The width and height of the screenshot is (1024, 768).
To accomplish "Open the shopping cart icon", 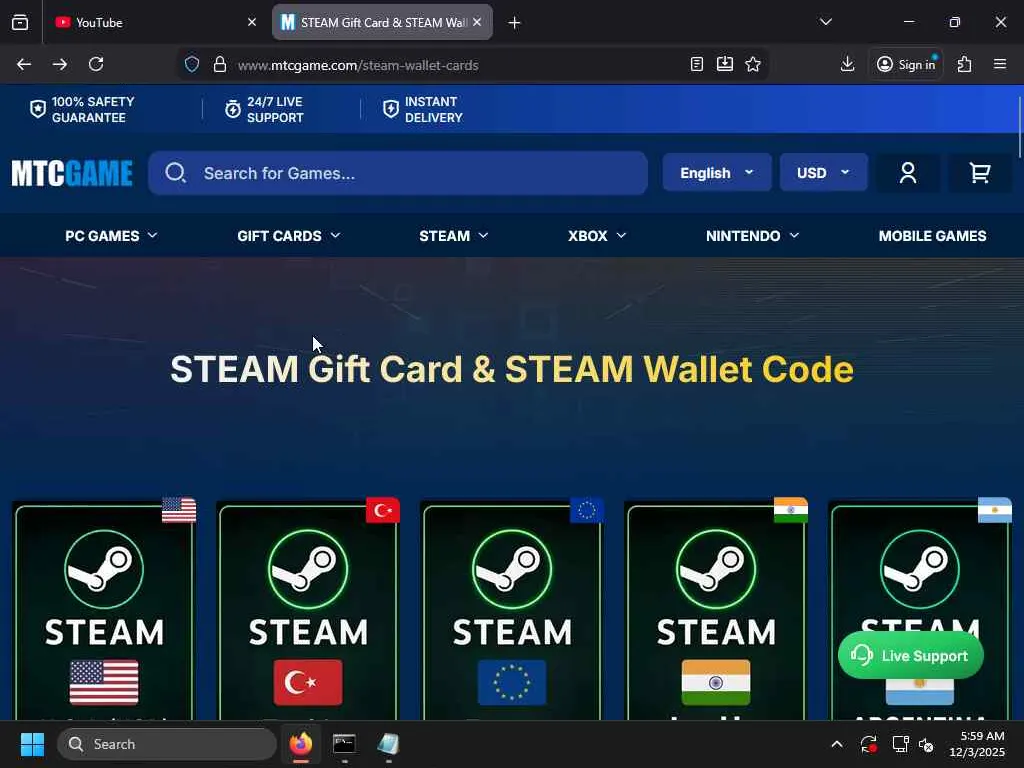I will point(980,173).
